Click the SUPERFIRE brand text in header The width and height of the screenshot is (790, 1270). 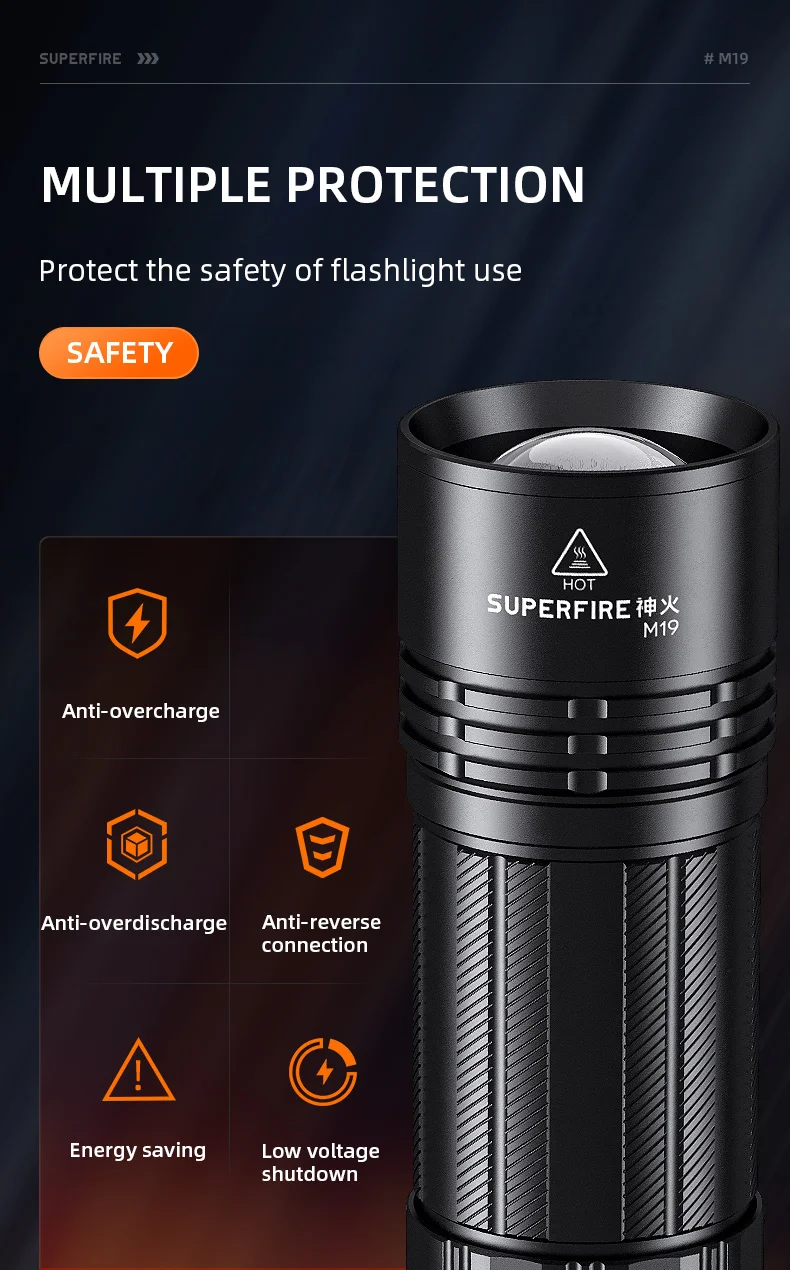[80, 59]
